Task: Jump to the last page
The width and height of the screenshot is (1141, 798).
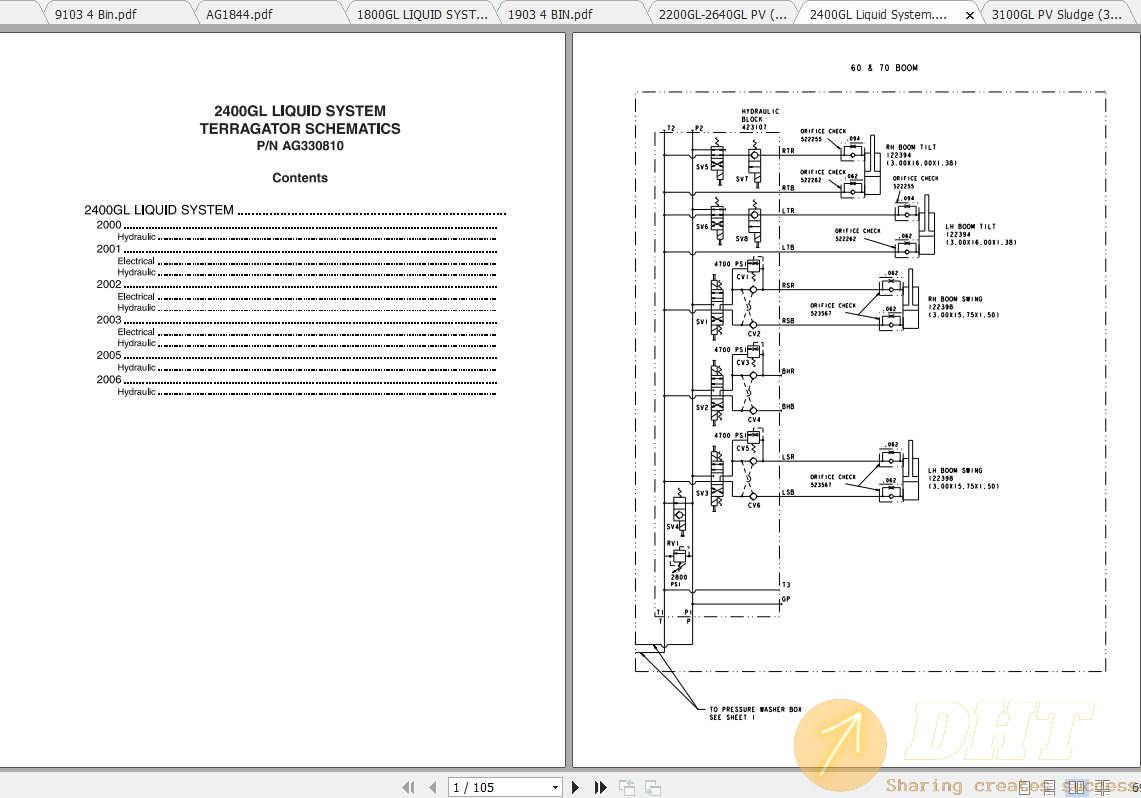Action: click(600, 787)
